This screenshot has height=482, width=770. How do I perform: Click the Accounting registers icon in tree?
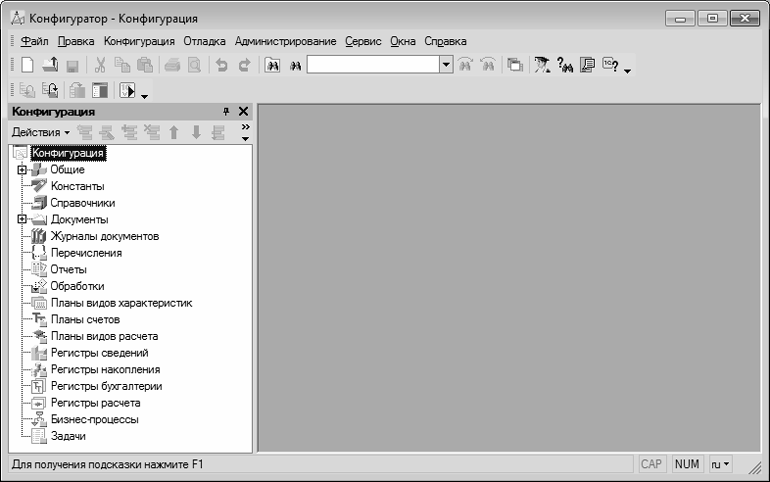pyautogui.click(x=39, y=386)
